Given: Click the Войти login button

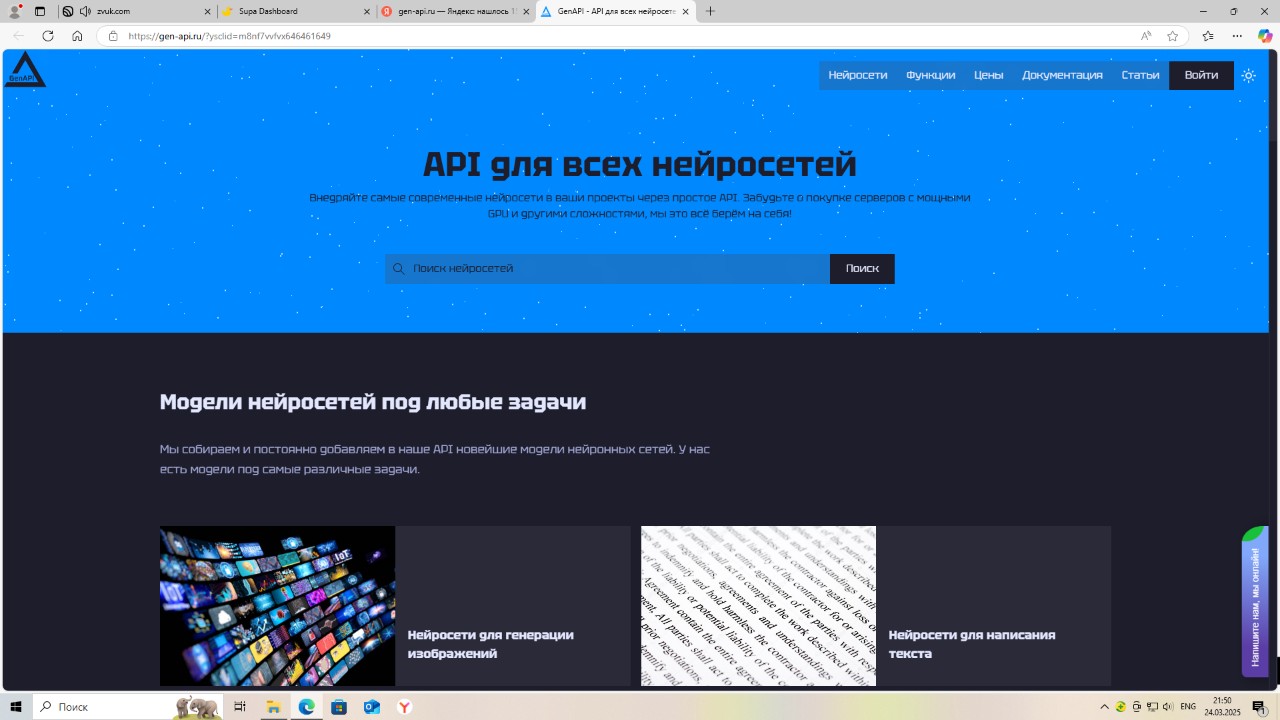Looking at the screenshot, I should (x=1201, y=75).
